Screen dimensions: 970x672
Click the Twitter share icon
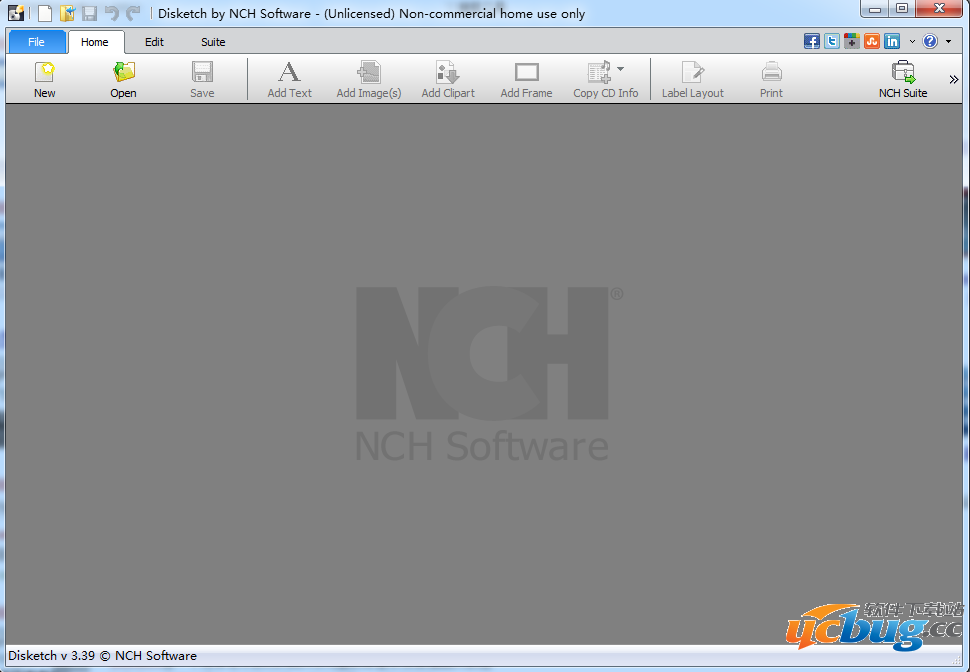832,41
